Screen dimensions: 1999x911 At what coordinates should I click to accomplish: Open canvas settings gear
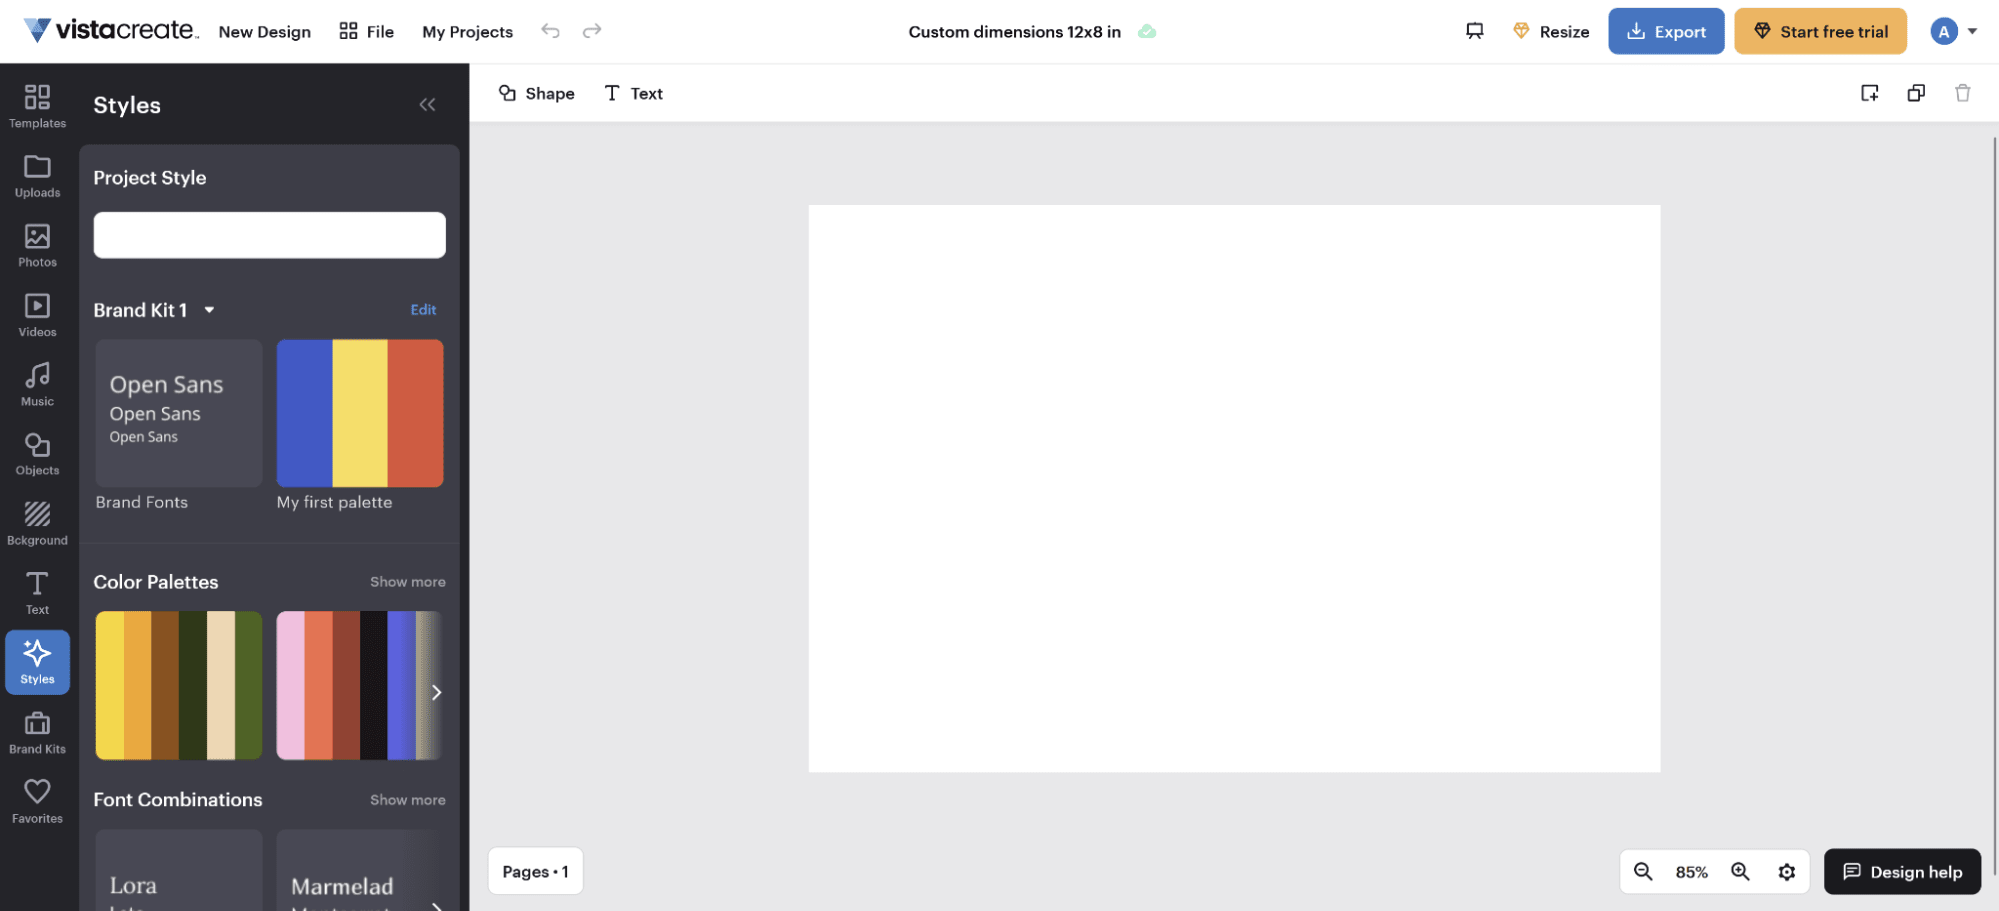[1787, 872]
